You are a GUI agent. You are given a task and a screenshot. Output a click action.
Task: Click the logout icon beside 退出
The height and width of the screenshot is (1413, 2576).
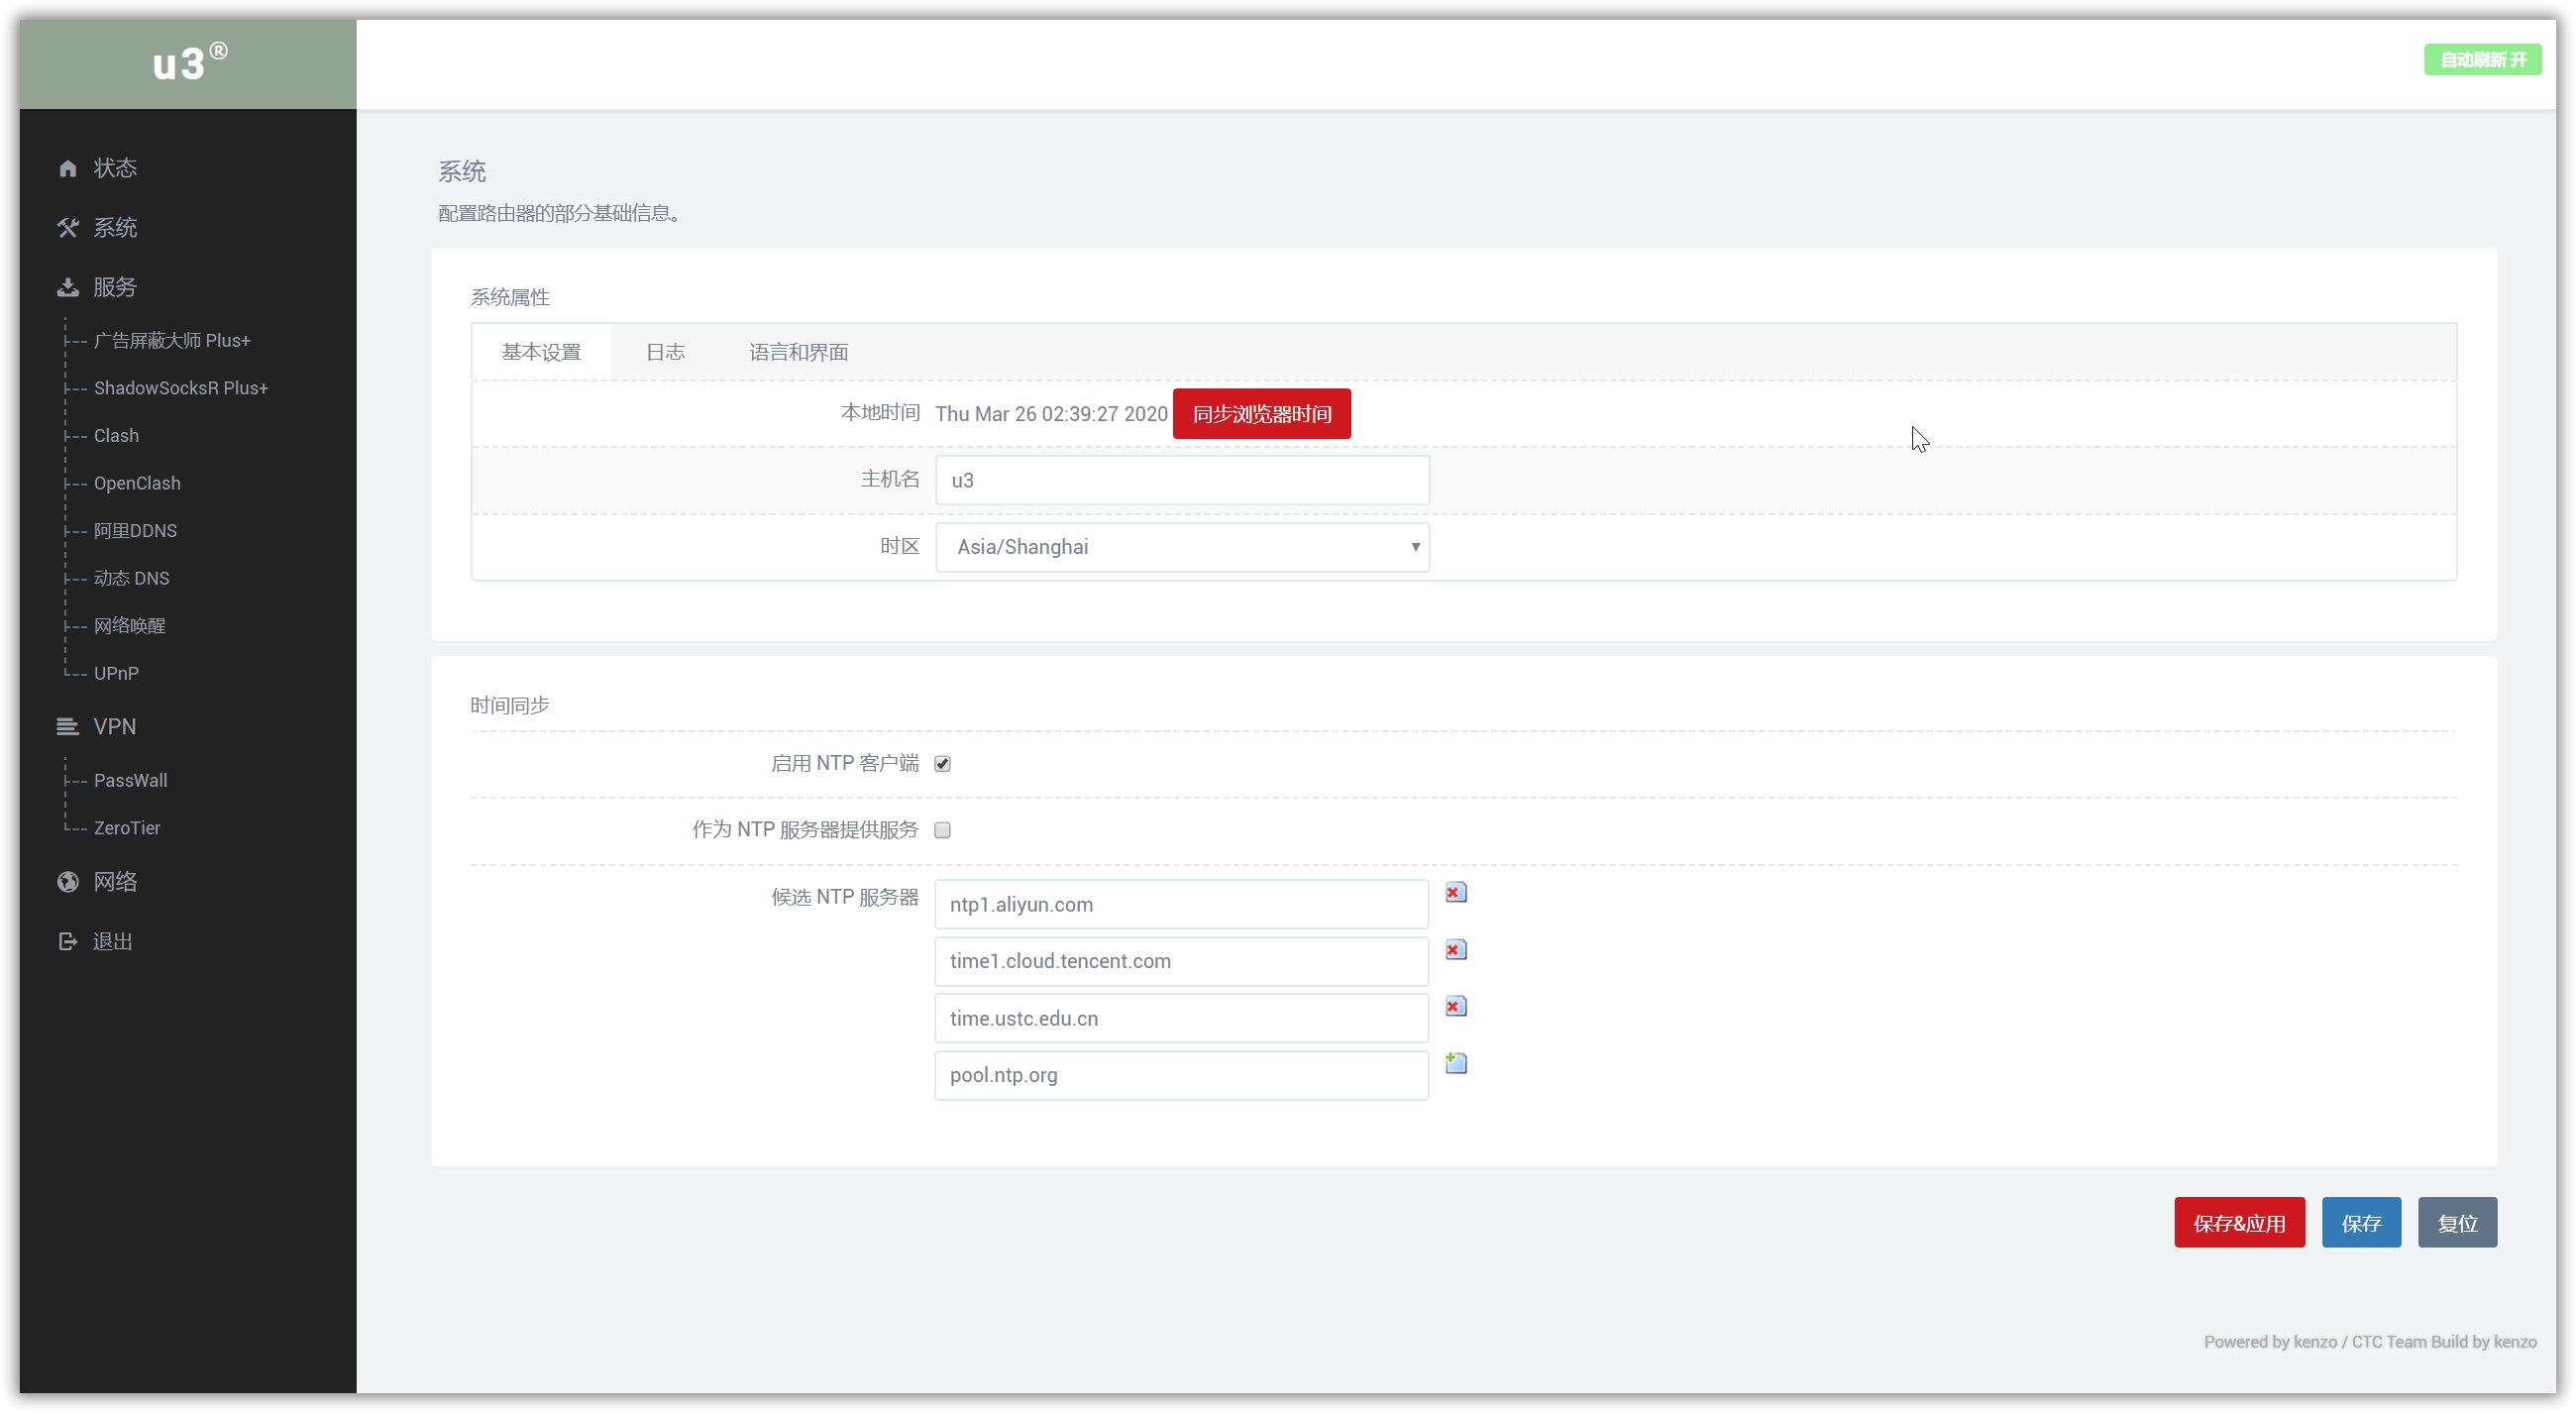pyautogui.click(x=67, y=942)
